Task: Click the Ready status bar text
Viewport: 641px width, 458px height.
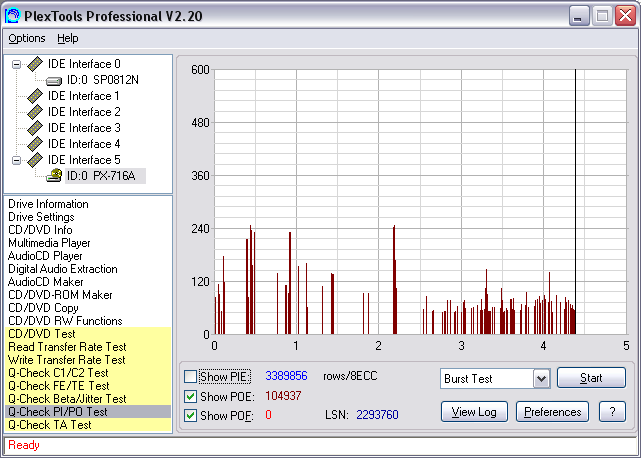Action: (x=24, y=445)
